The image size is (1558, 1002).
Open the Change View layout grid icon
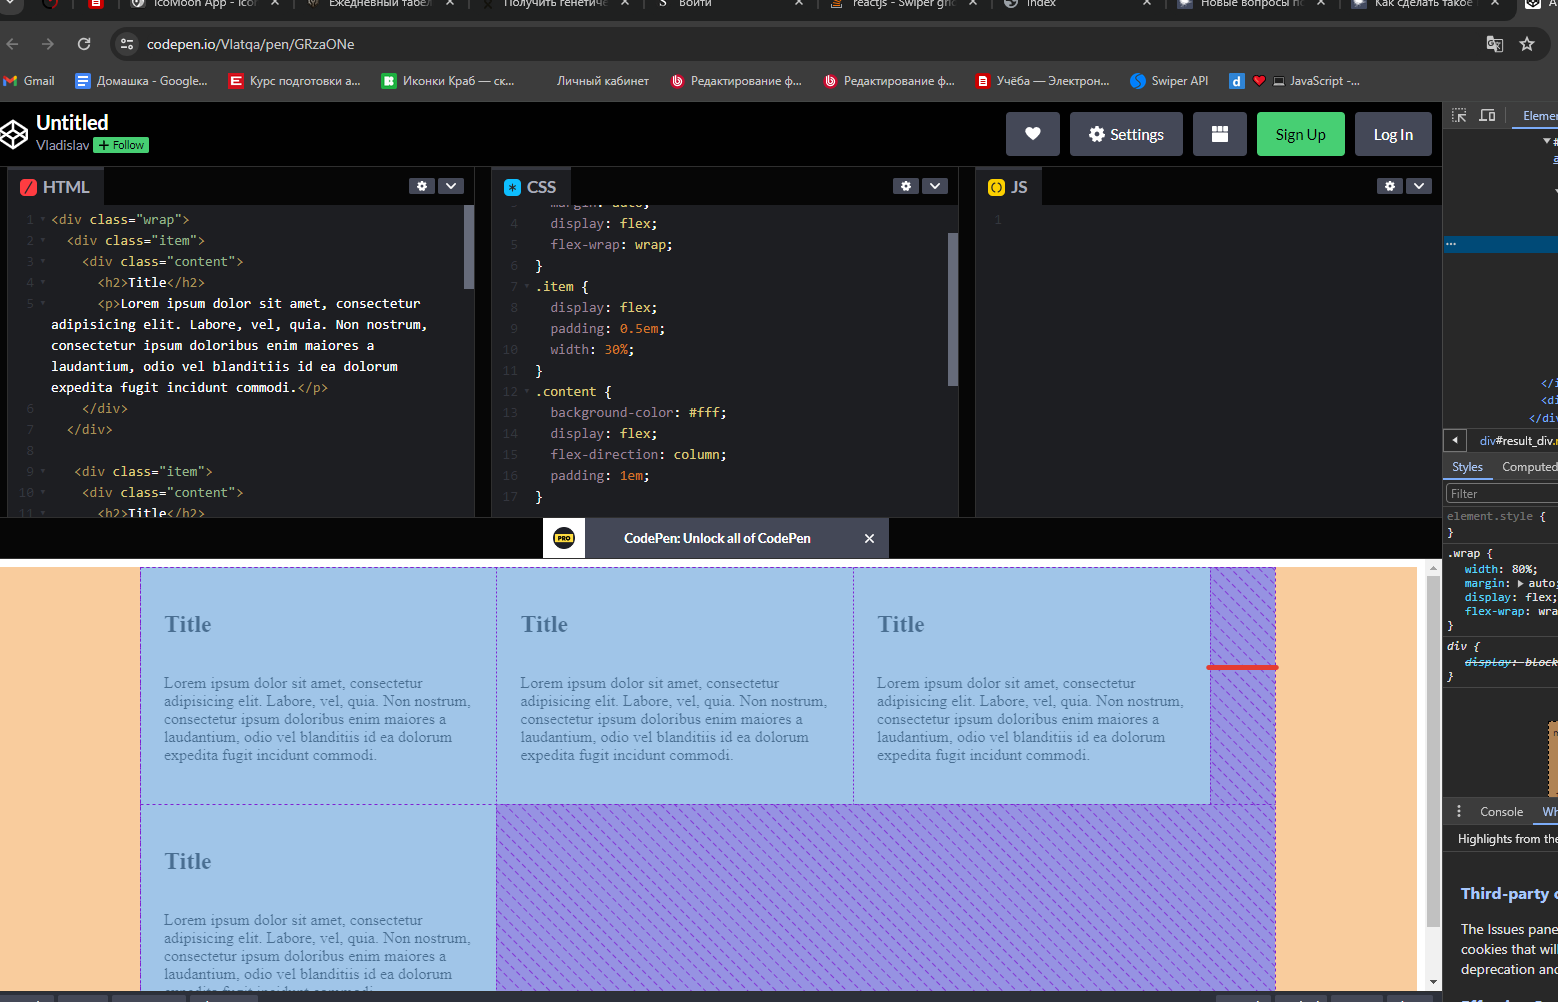point(1220,134)
